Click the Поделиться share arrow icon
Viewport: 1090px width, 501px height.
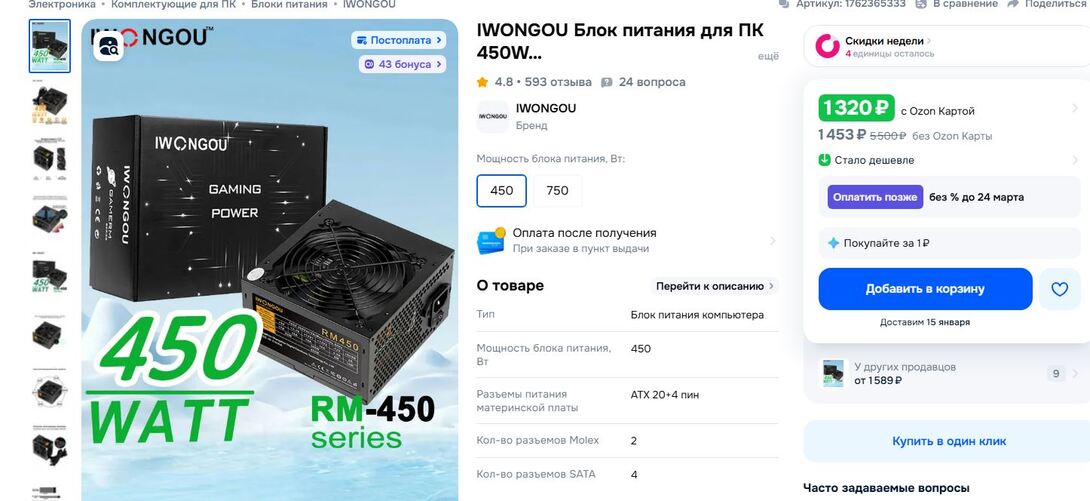(1013, 3)
